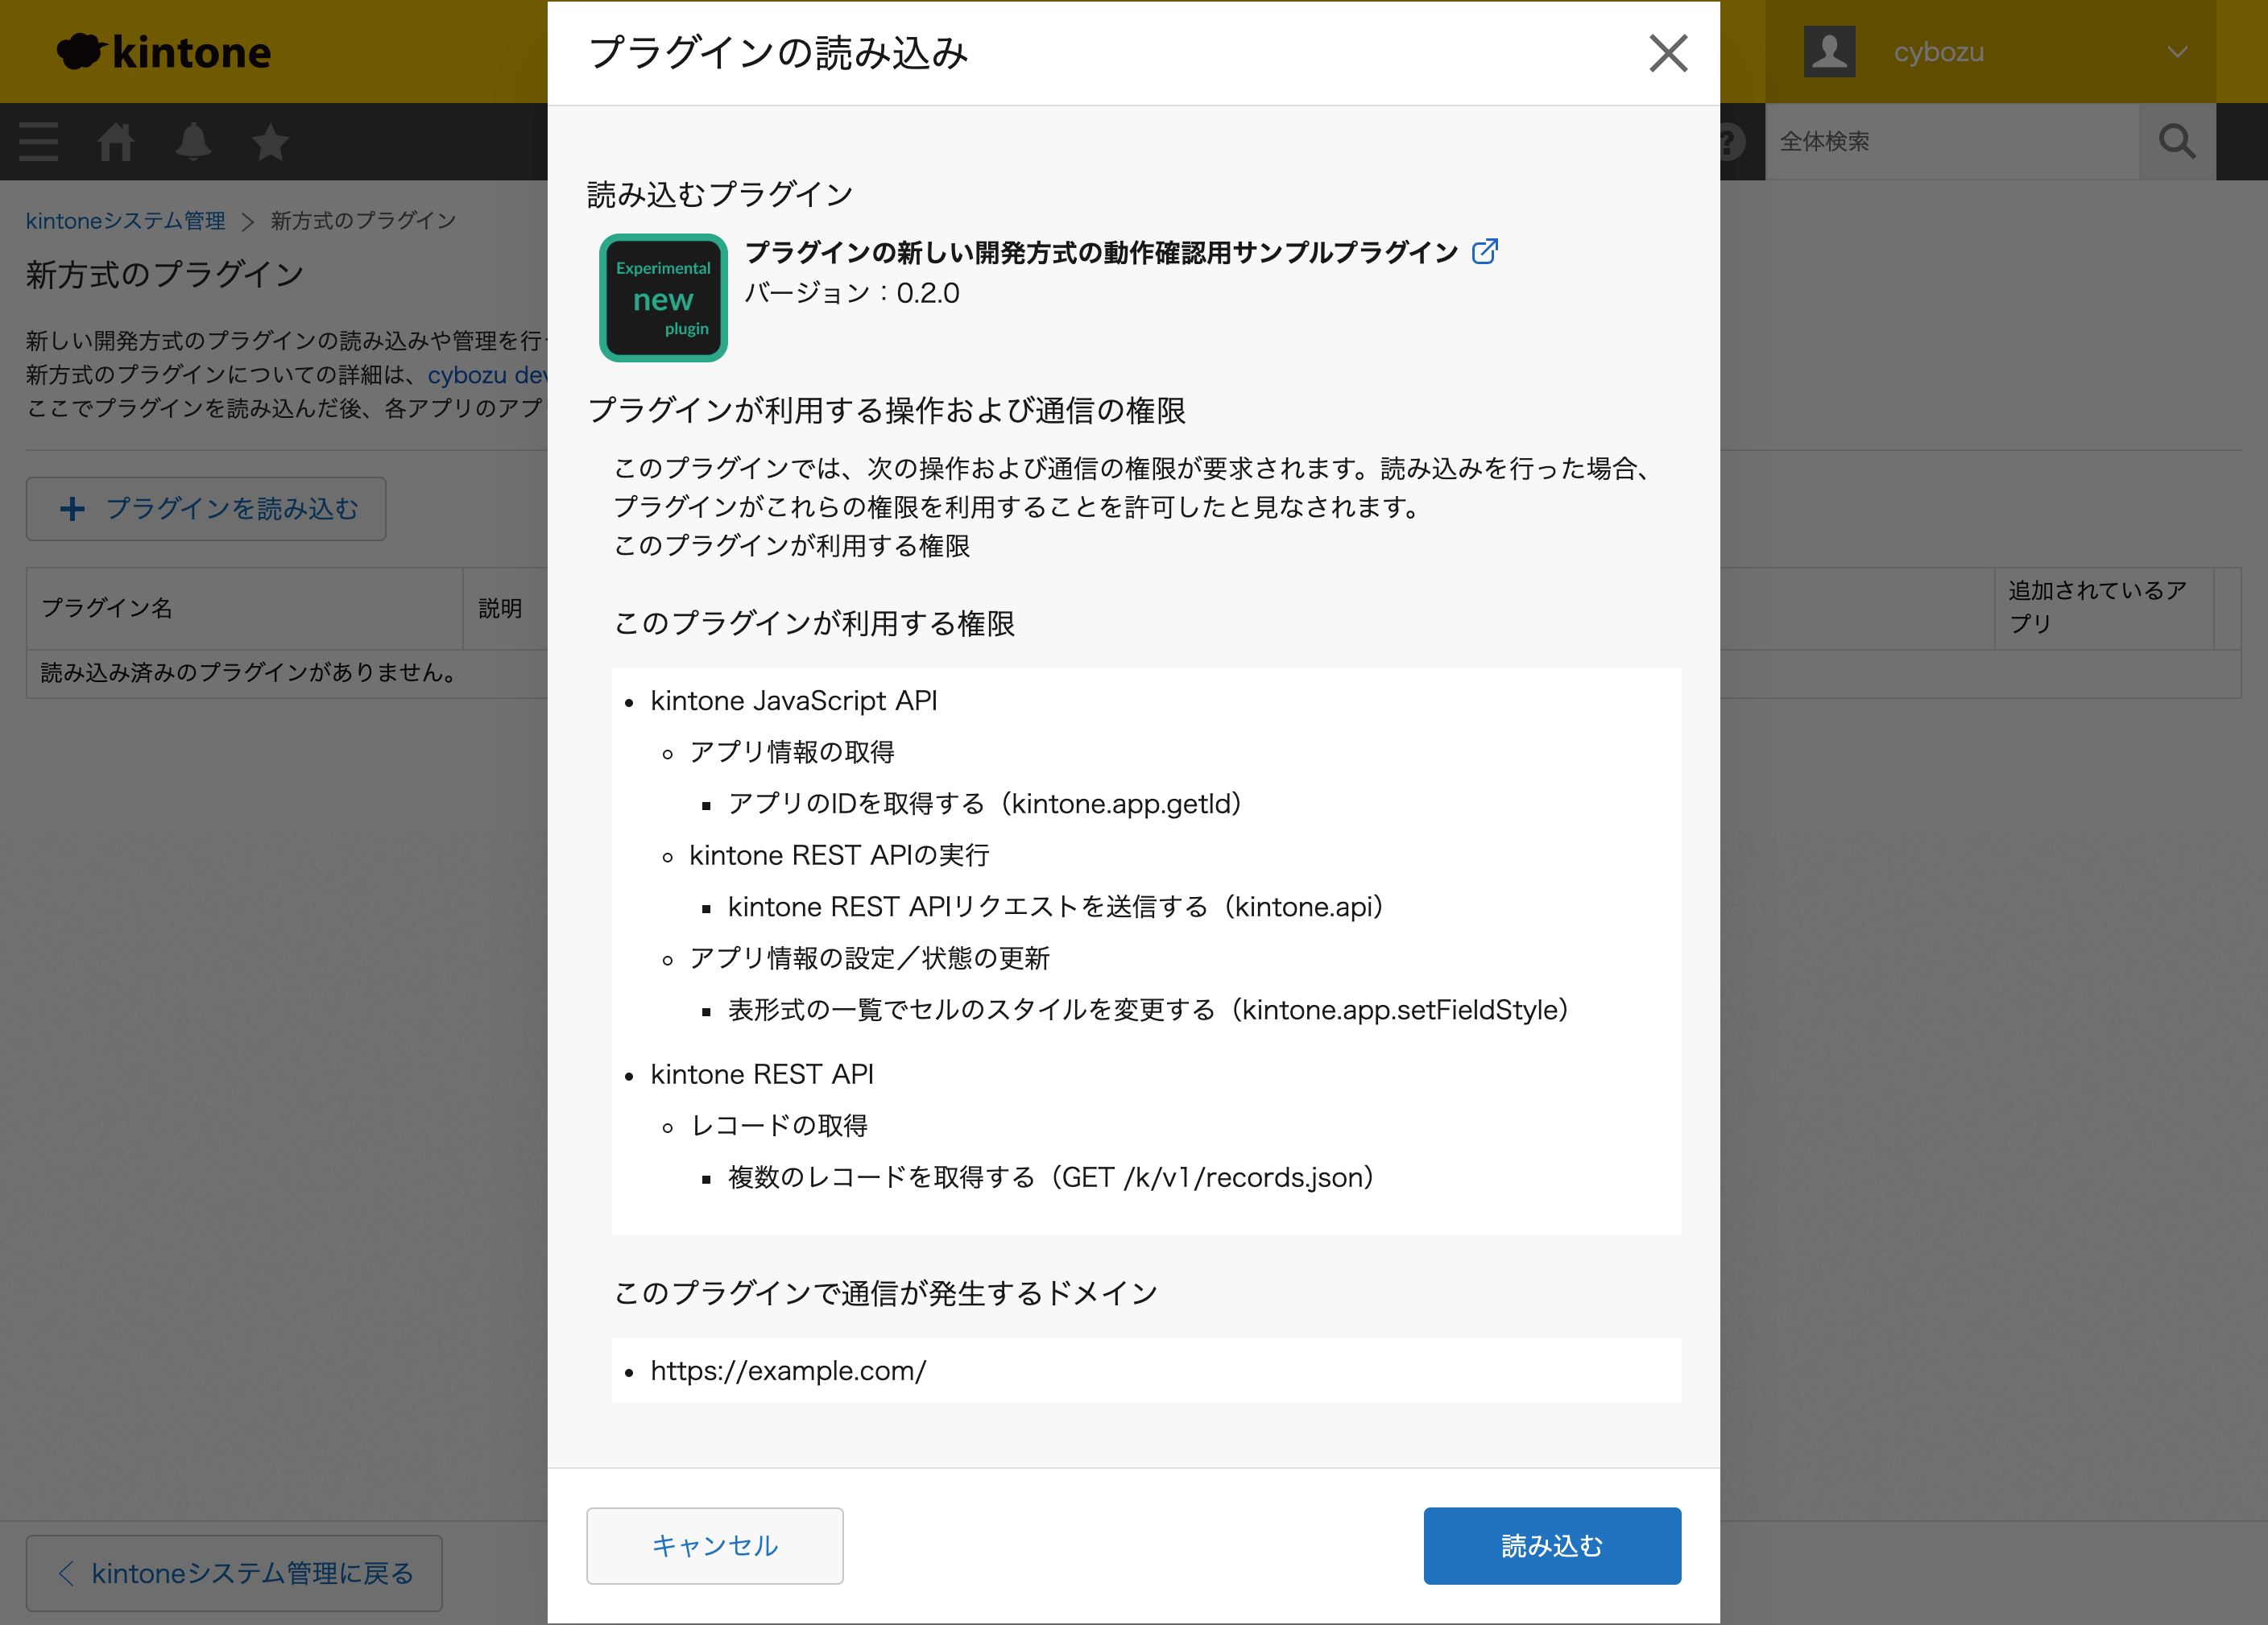Image resolution: width=2268 pixels, height=1625 pixels.
Task: Click the plugin name title text
Action: (1102, 252)
